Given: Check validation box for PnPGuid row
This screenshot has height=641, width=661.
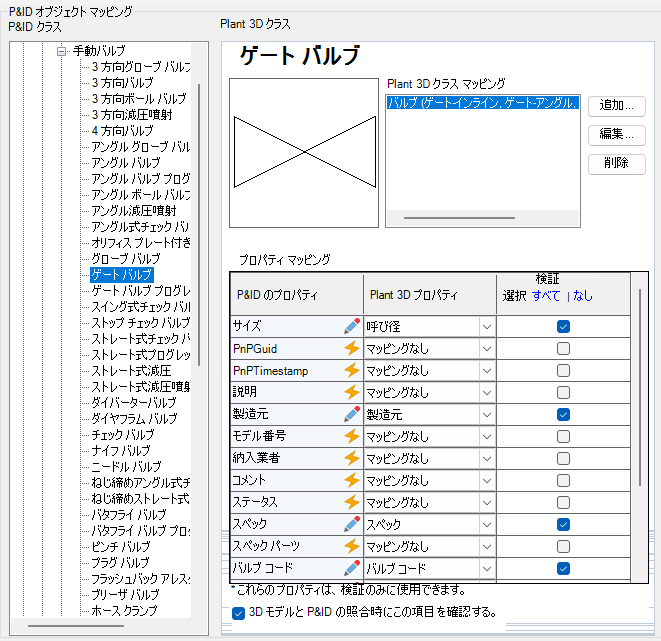Looking at the screenshot, I should click(563, 349).
